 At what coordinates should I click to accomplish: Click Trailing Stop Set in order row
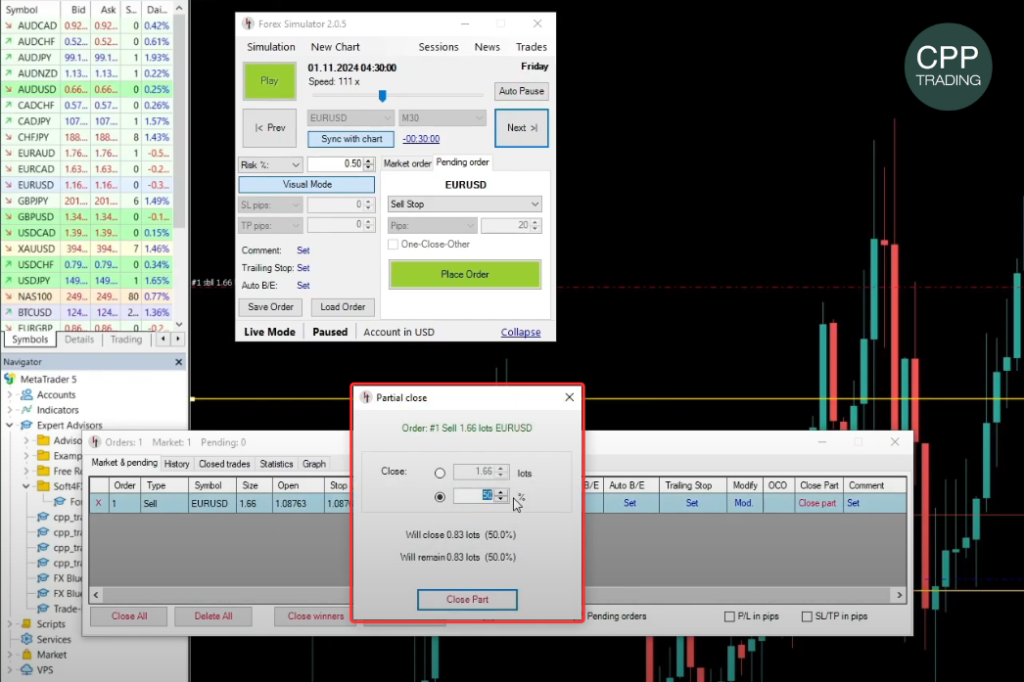point(692,504)
